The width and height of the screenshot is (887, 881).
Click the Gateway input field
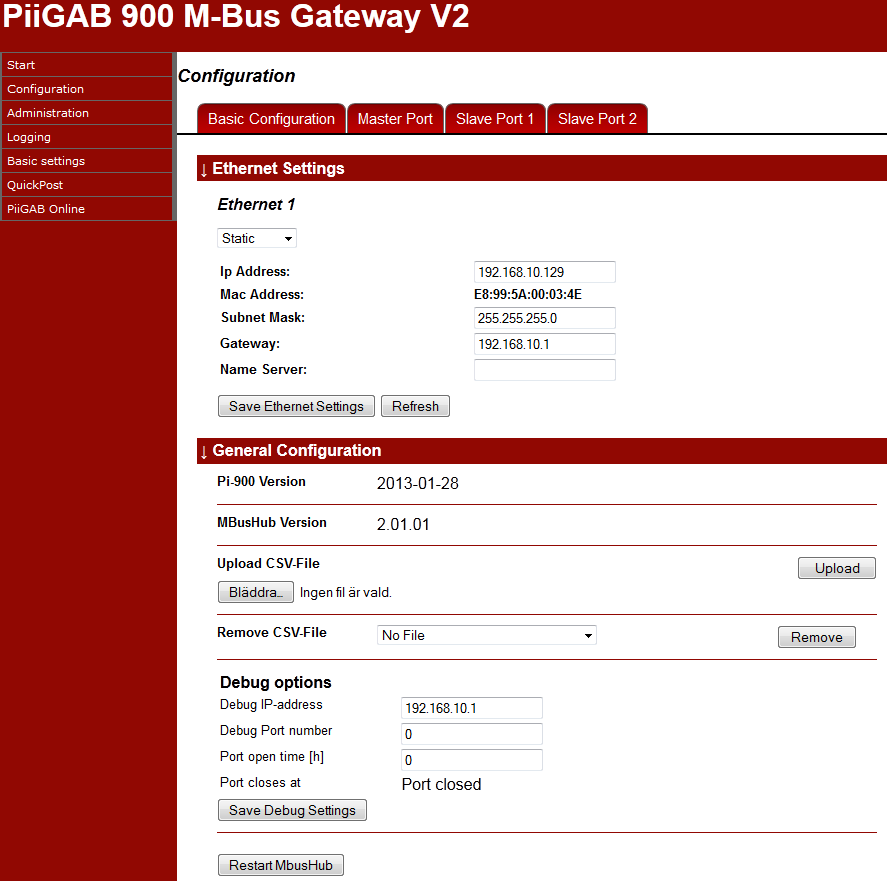pyautogui.click(x=544, y=344)
